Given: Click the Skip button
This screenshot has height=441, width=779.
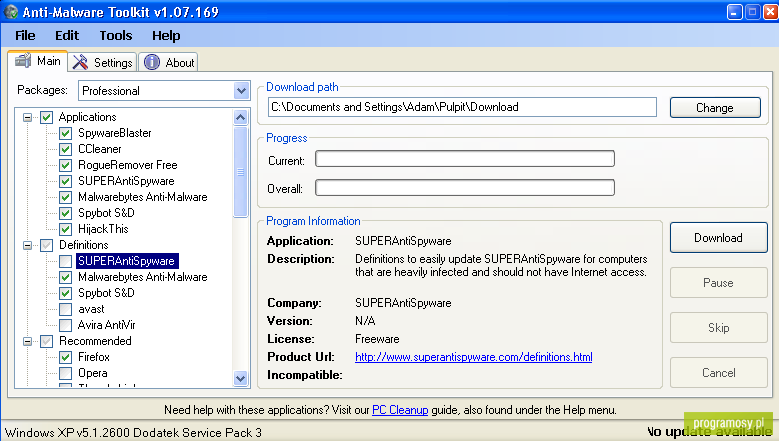Looking at the screenshot, I should 718,328.
